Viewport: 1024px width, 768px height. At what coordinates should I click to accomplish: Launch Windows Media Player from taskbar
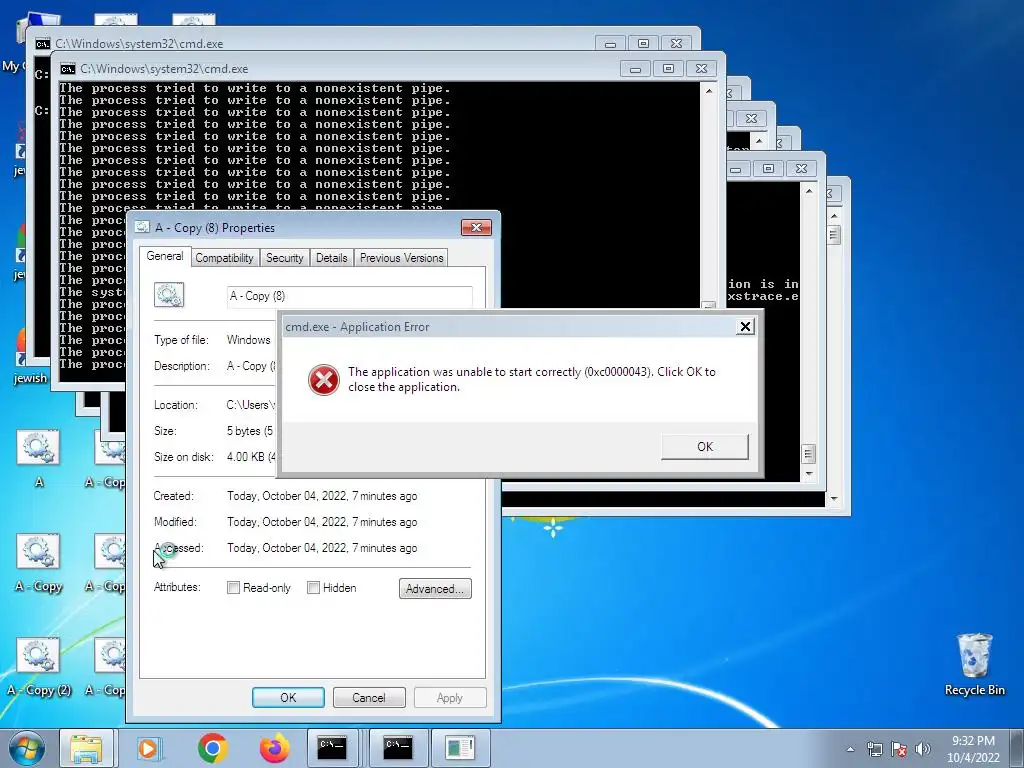click(148, 748)
